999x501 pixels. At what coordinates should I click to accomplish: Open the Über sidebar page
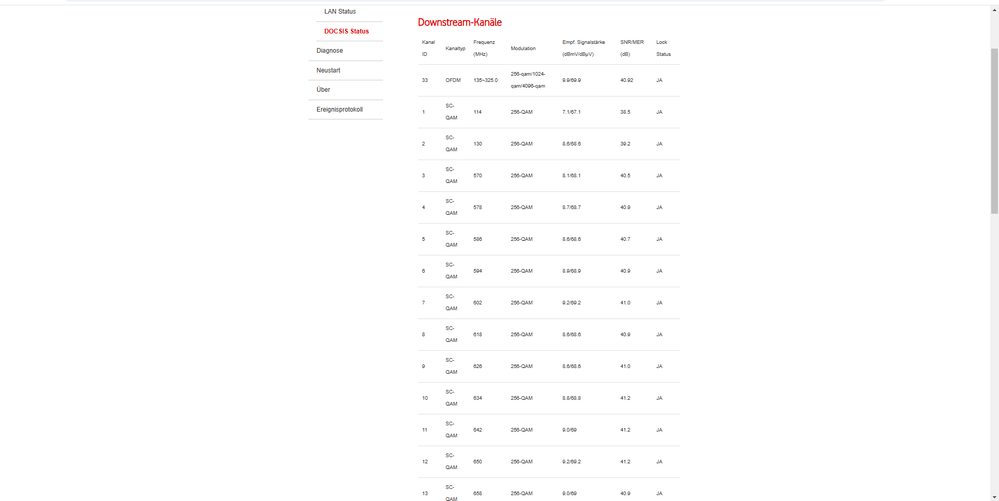coord(323,90)
